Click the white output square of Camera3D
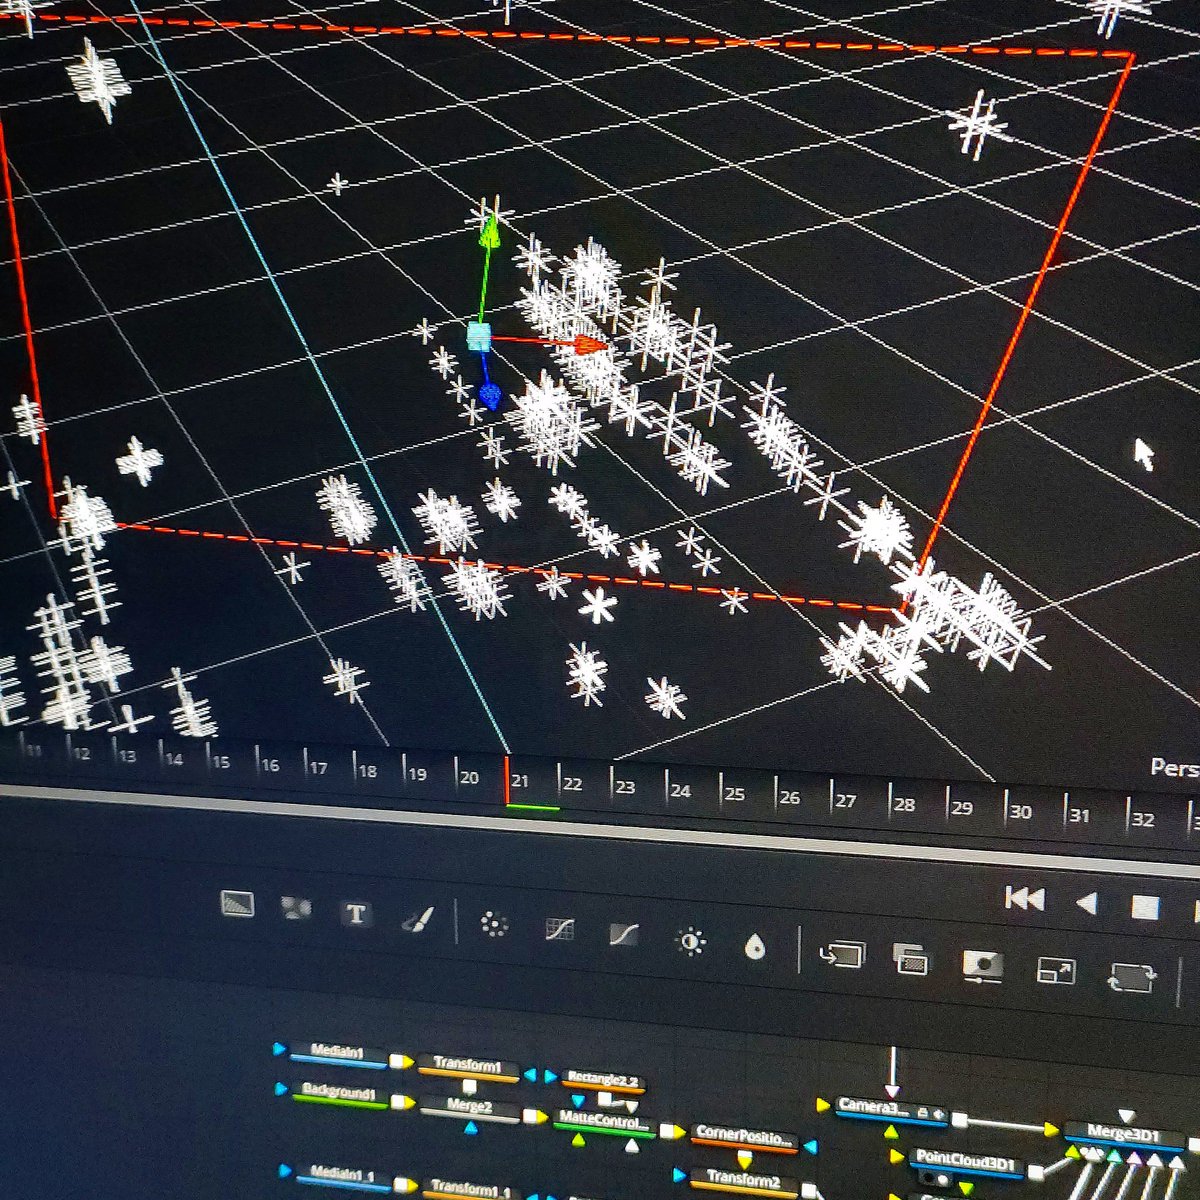This screenshot has width=1200, height=1200. (x=958, y=1119)
